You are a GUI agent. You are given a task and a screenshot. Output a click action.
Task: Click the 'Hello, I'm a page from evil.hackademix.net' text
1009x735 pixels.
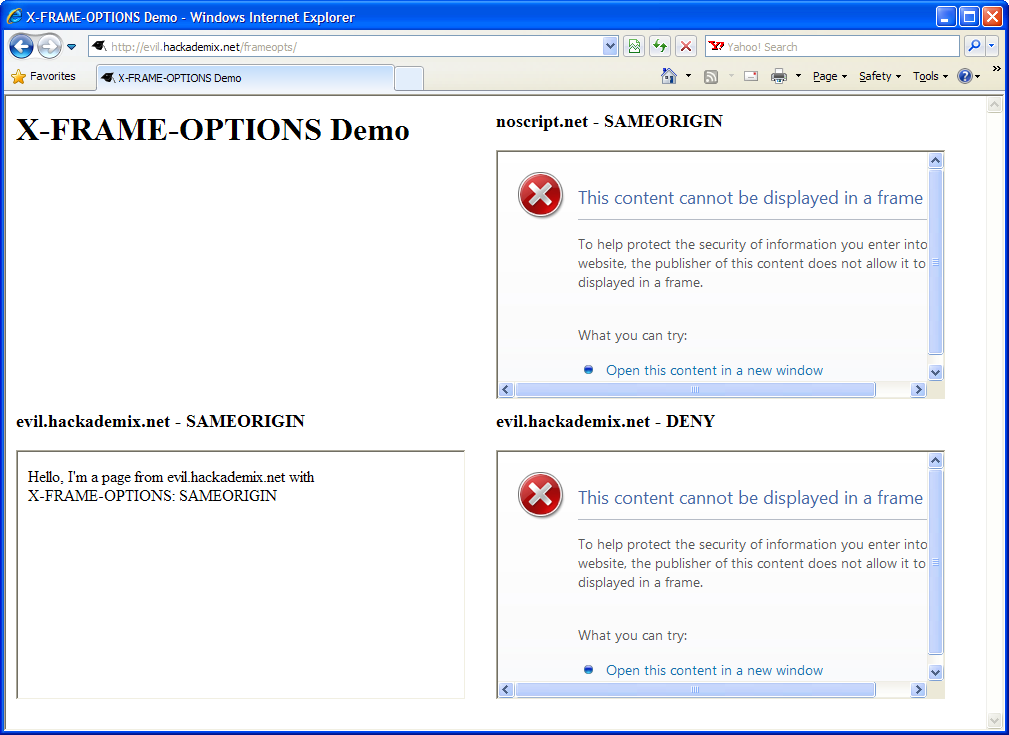[171, 477]
